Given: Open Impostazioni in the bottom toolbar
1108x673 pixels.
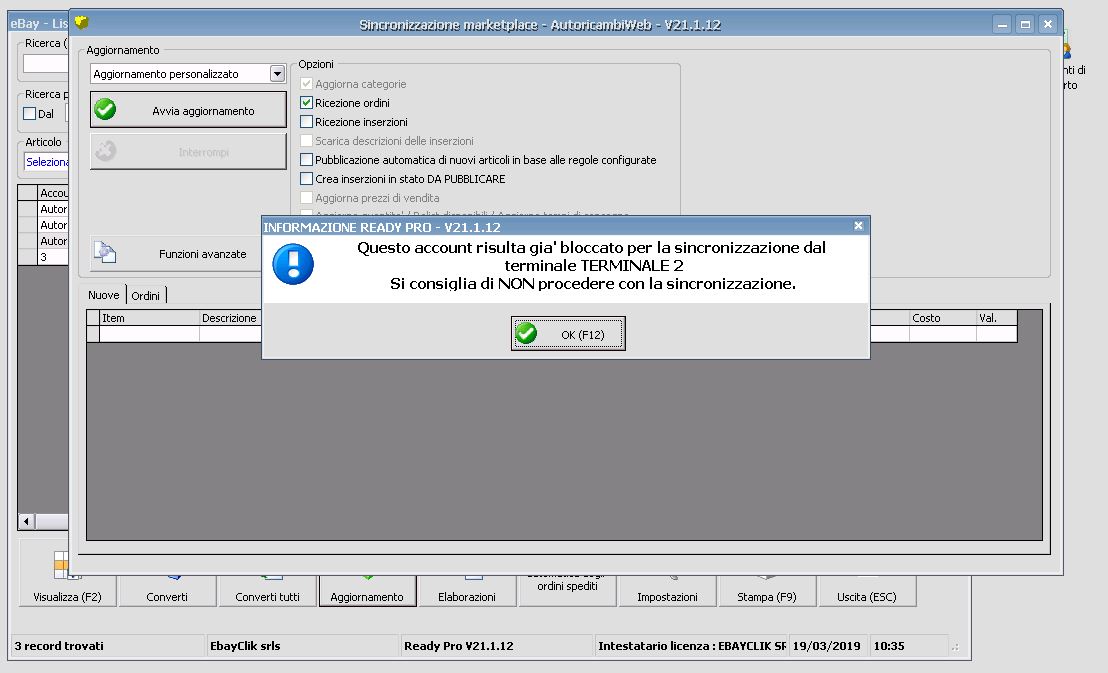Looking at the screenshot, I should tap(667, 591).
